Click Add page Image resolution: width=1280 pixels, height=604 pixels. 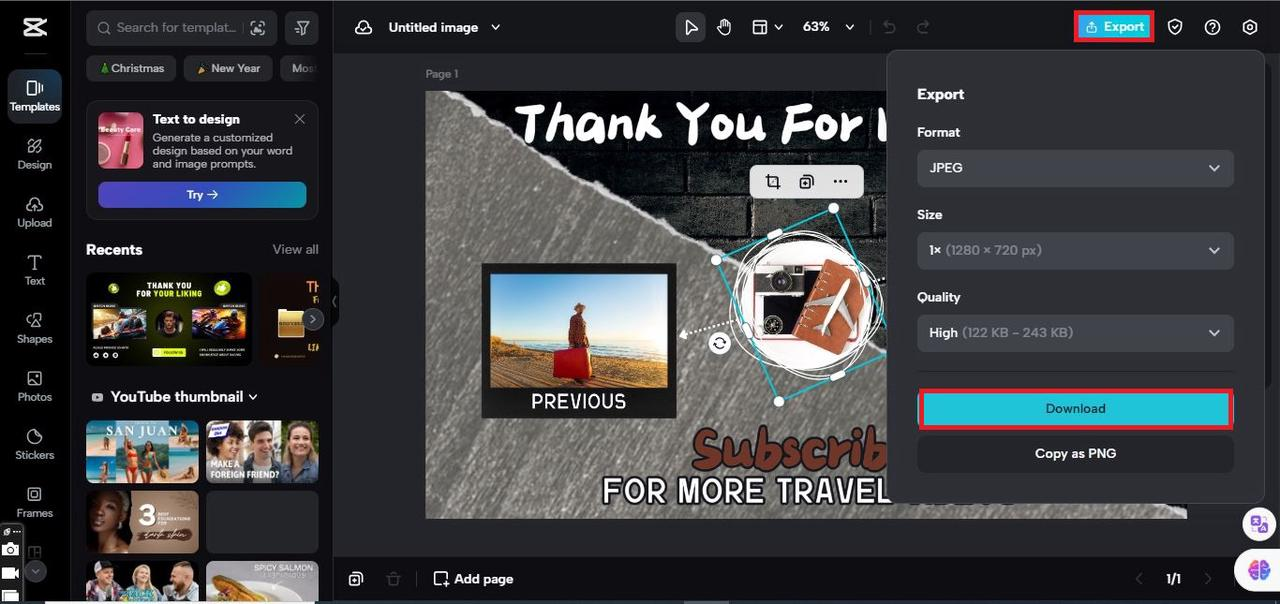pyautogui.click(x=473, y=579)
